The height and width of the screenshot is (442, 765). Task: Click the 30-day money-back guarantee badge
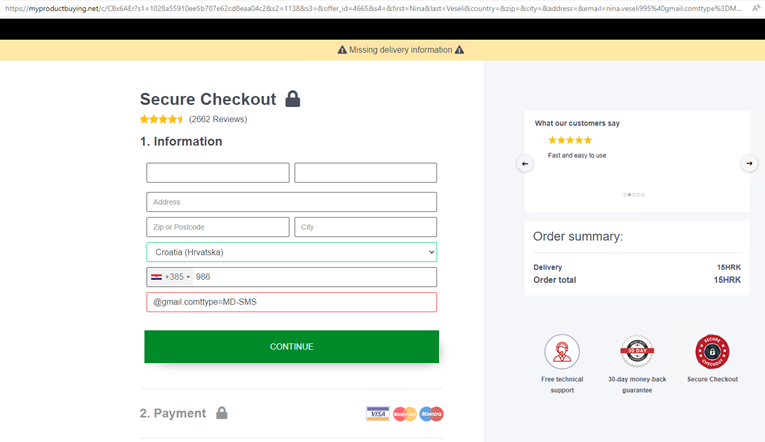pos(637,352)
